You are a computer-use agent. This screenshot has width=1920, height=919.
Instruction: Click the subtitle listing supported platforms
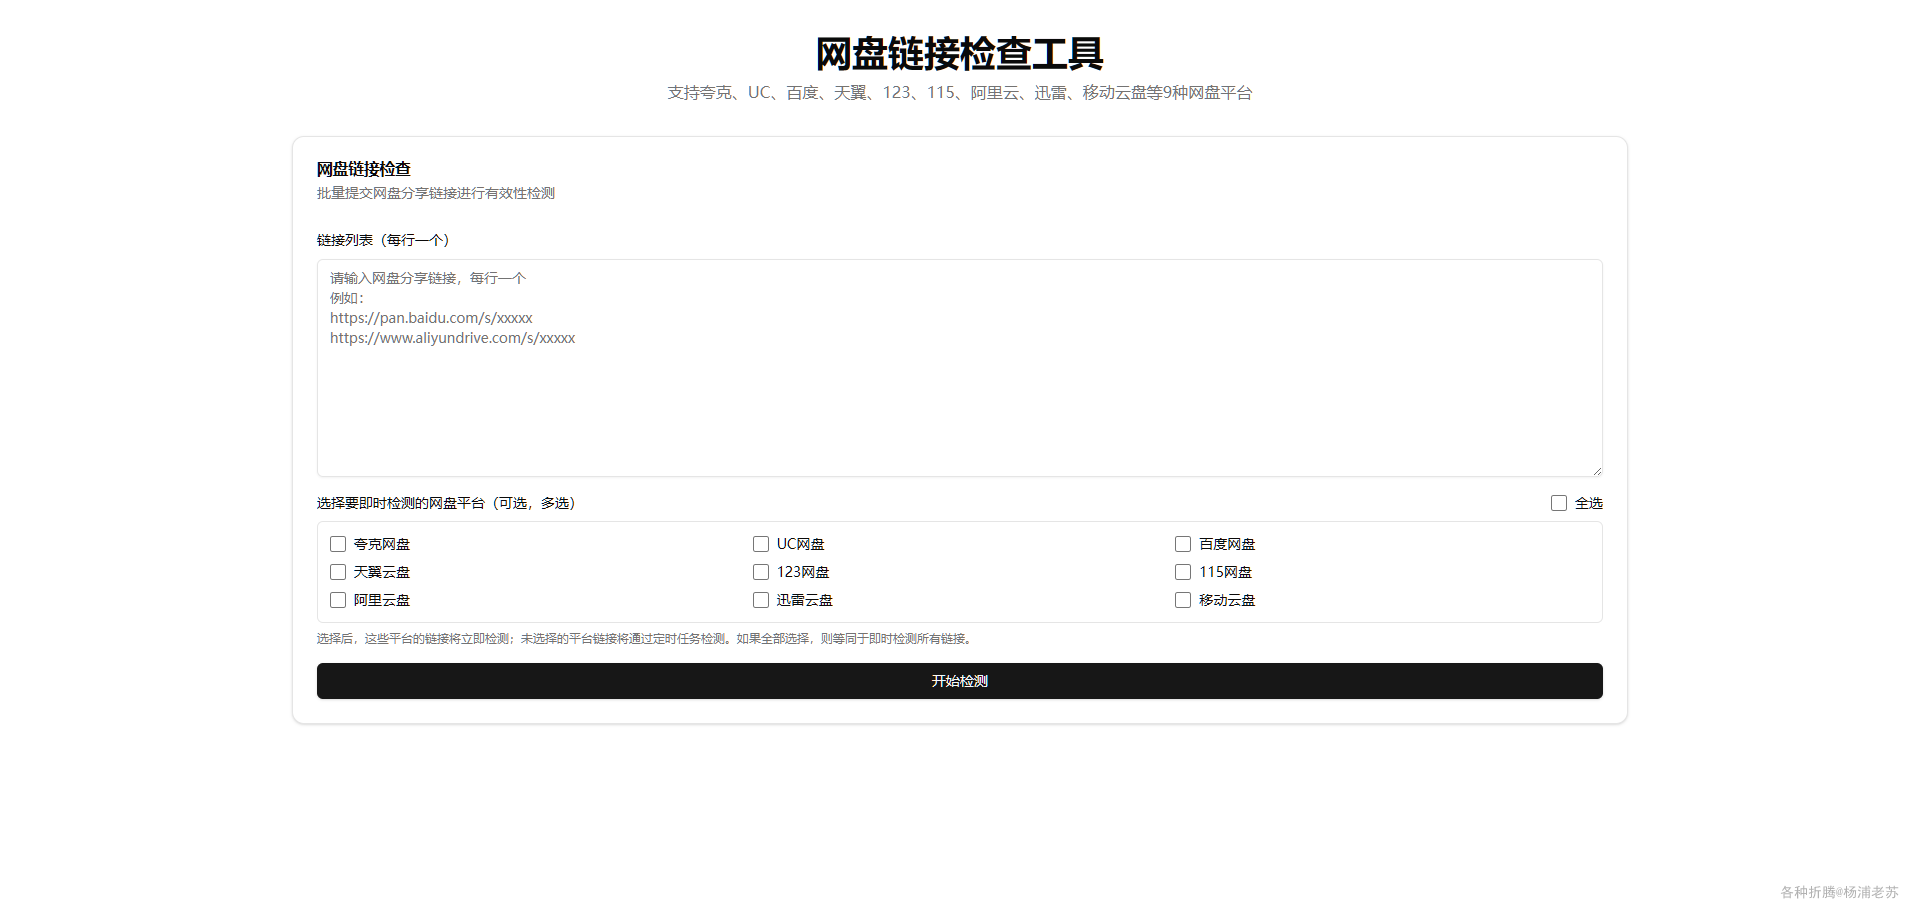(x=959, y=92)
